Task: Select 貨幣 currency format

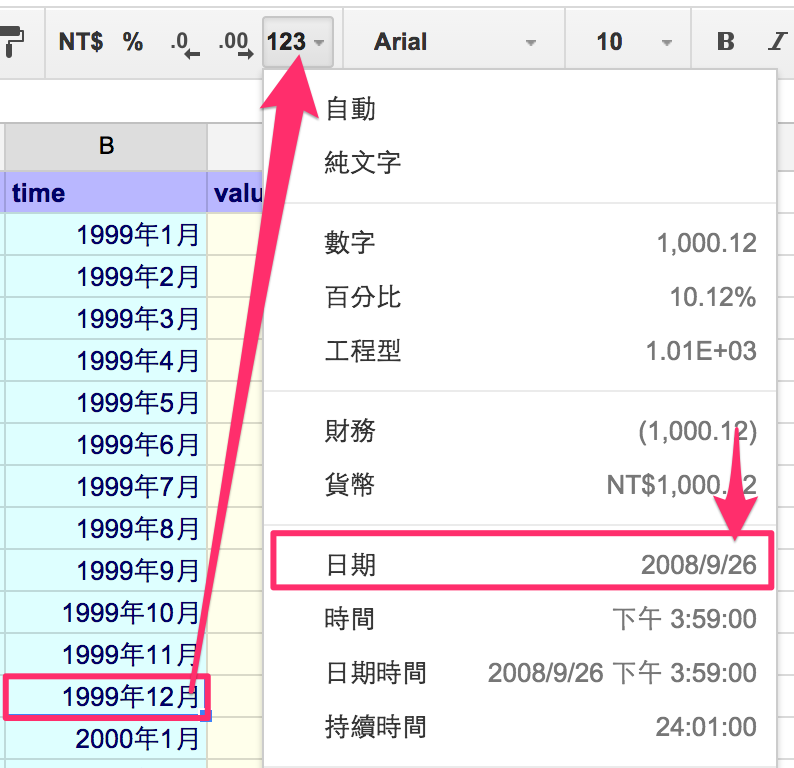Action: pos(520,485)
